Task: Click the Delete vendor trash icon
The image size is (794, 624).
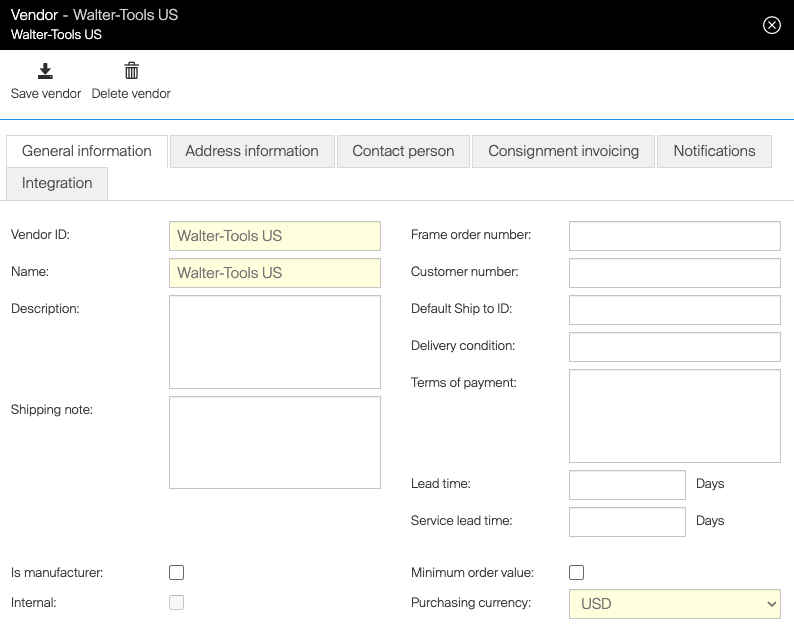Action: [131, 71]
